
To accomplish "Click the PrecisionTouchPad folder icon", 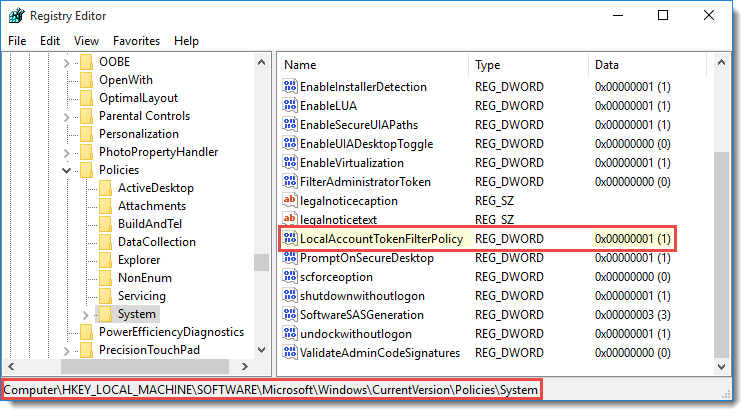I will [x=86, y=350].
